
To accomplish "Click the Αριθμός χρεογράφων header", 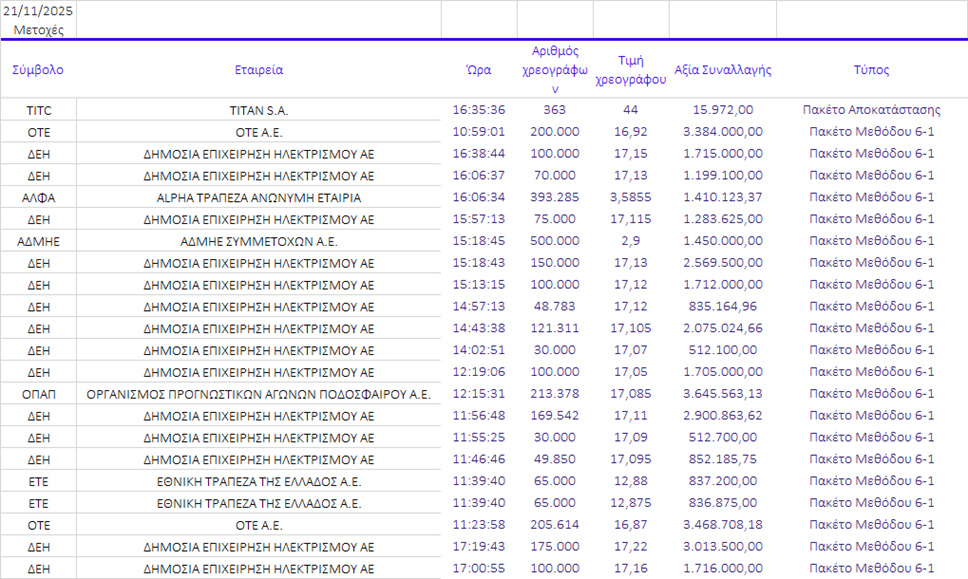I will pyautogui.click(x=555, y=70).
